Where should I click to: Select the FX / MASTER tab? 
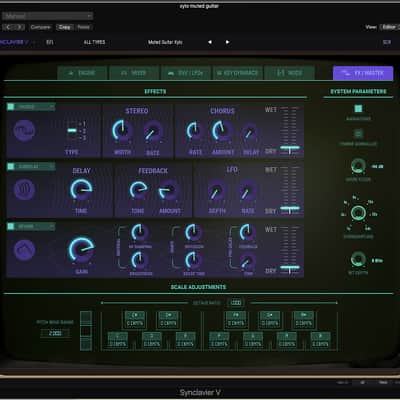pos(363,73)
